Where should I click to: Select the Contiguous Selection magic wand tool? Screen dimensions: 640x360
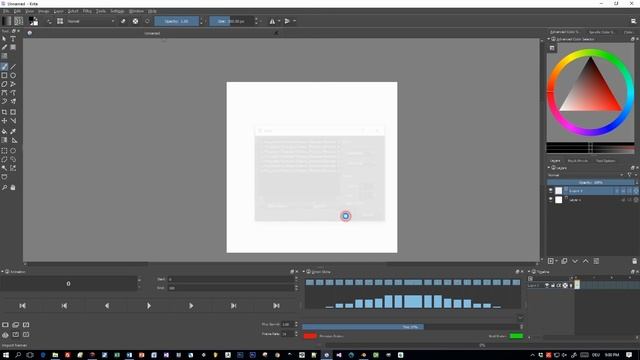click(4, 168)
